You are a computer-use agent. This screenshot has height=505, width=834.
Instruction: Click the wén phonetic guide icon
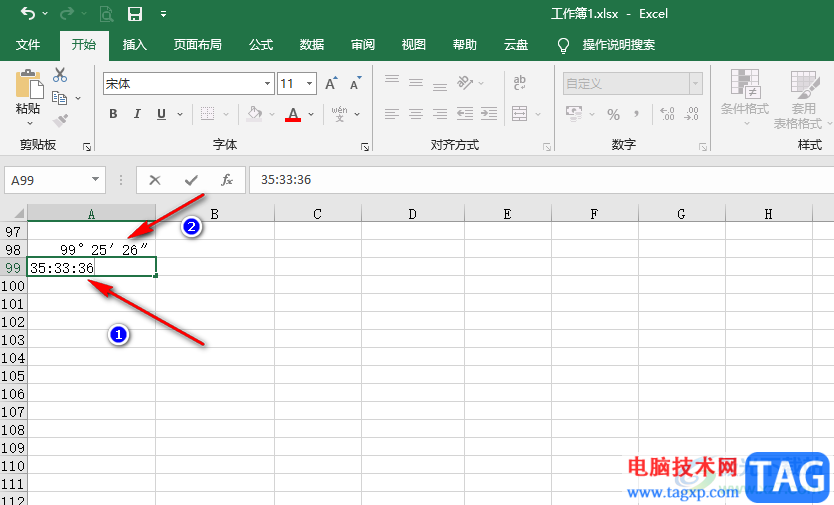click(x=339, y=113)
